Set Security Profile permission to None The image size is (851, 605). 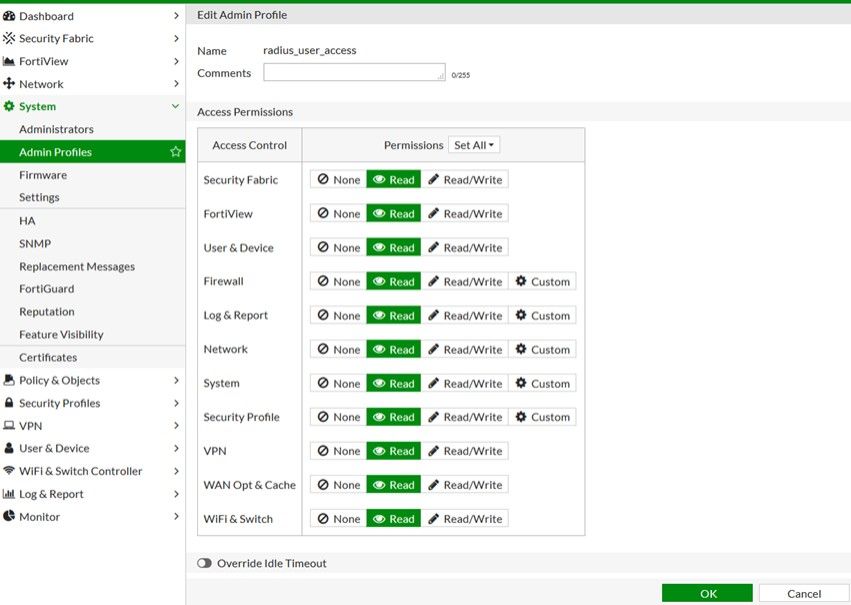point(339,417)
